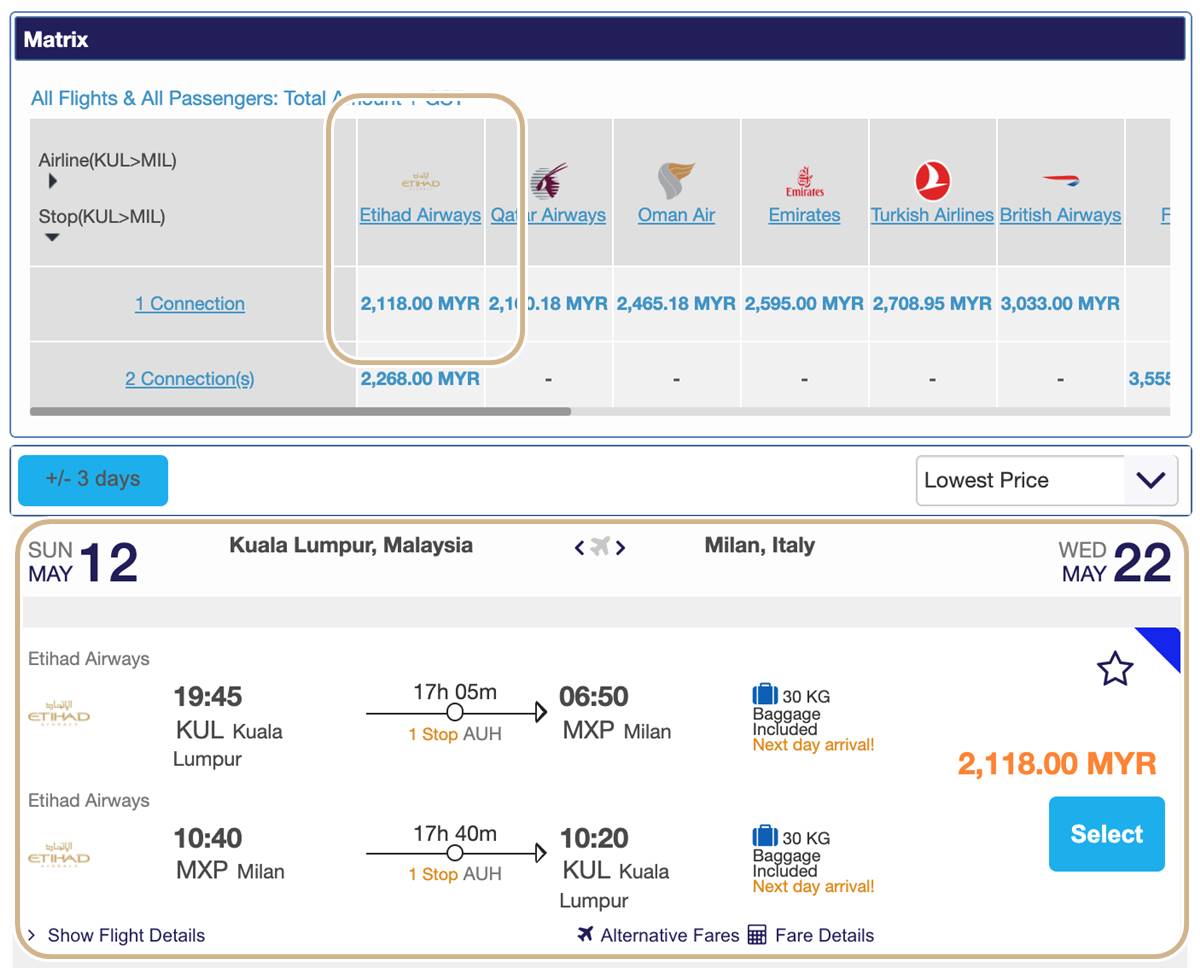Image resolution: width=1200 pixels, height=968 pixels.
Task: Click the 1 Stop AUH label on the outbound flight
Action: [455, 734]
